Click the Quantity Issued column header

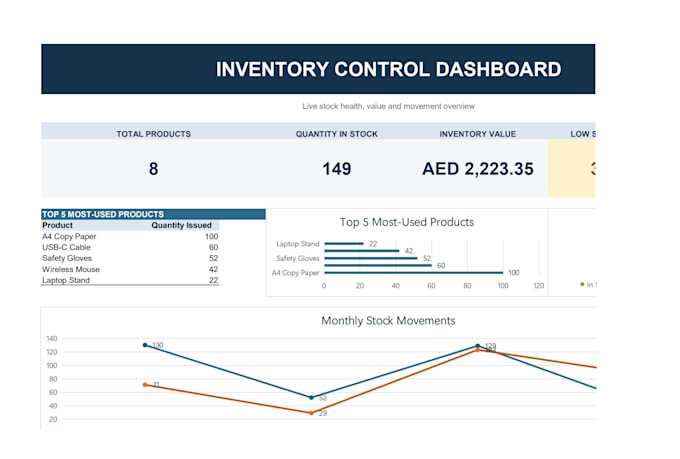pyautogui.click(x=181, y=225)
